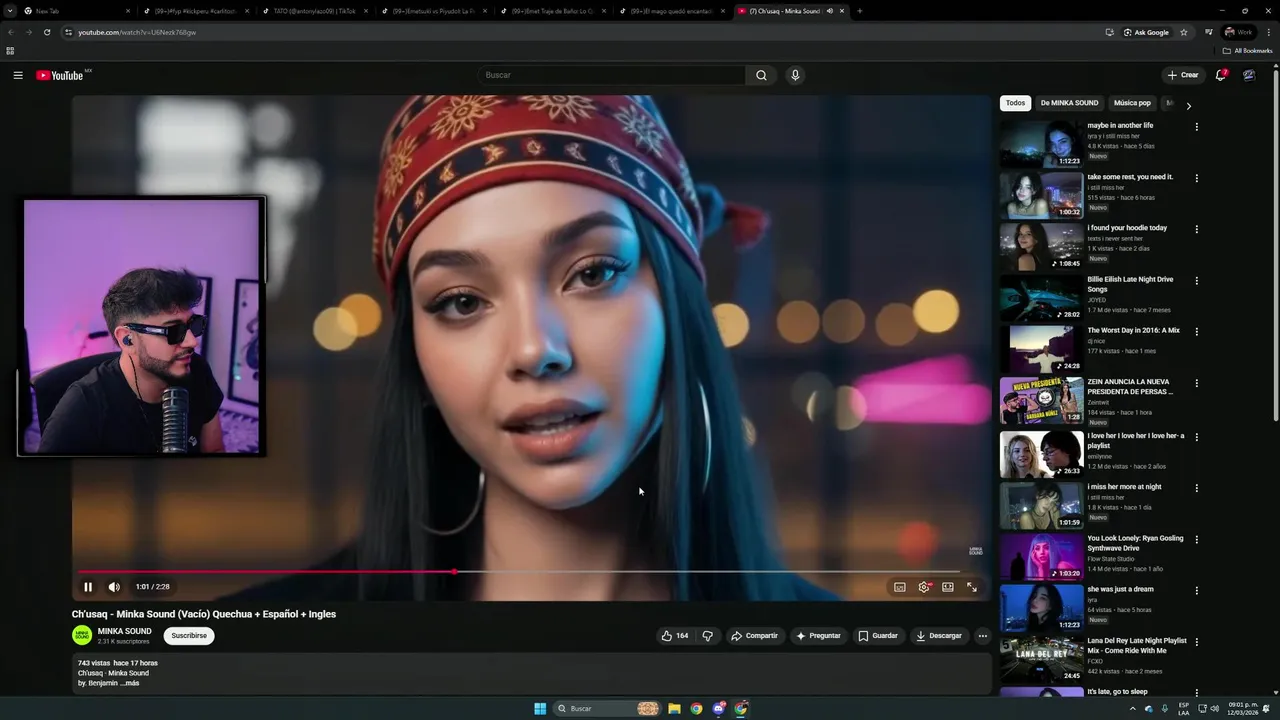Viewport: 1280px width, 720px height.
Task: Open the Windows Start menu
Action: (x=540, y=709)
